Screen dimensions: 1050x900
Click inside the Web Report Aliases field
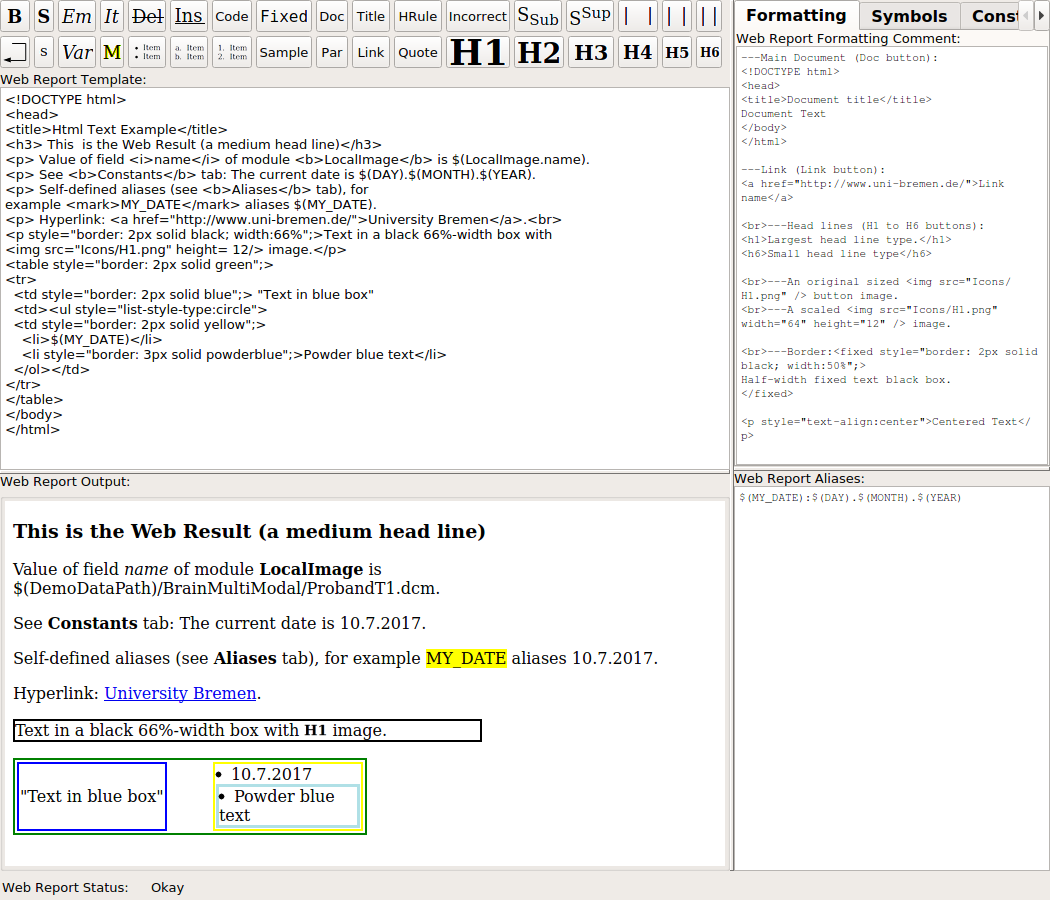point(891,680)
